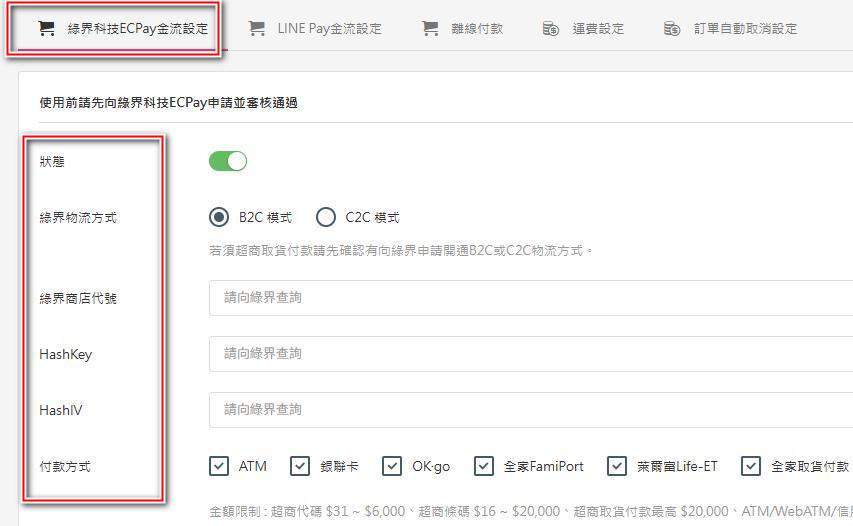Uncheck the 全家FamiPort checkbox

484,466
